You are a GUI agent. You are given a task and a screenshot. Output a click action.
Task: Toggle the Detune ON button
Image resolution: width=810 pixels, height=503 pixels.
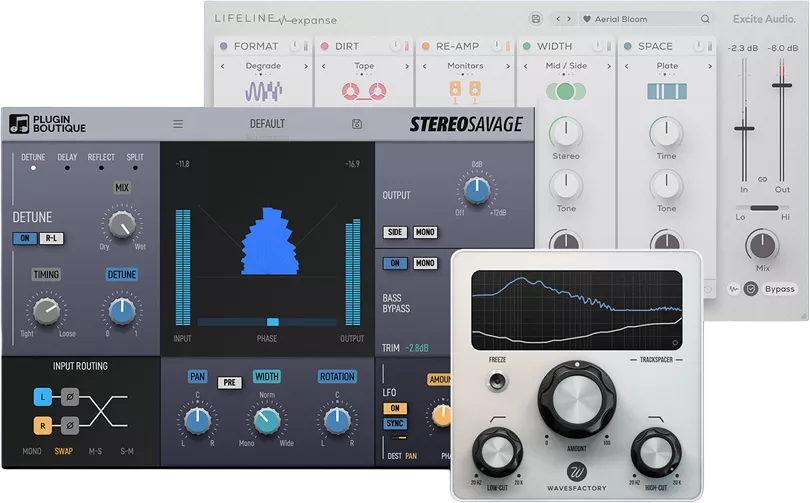[x=24, y=238]
